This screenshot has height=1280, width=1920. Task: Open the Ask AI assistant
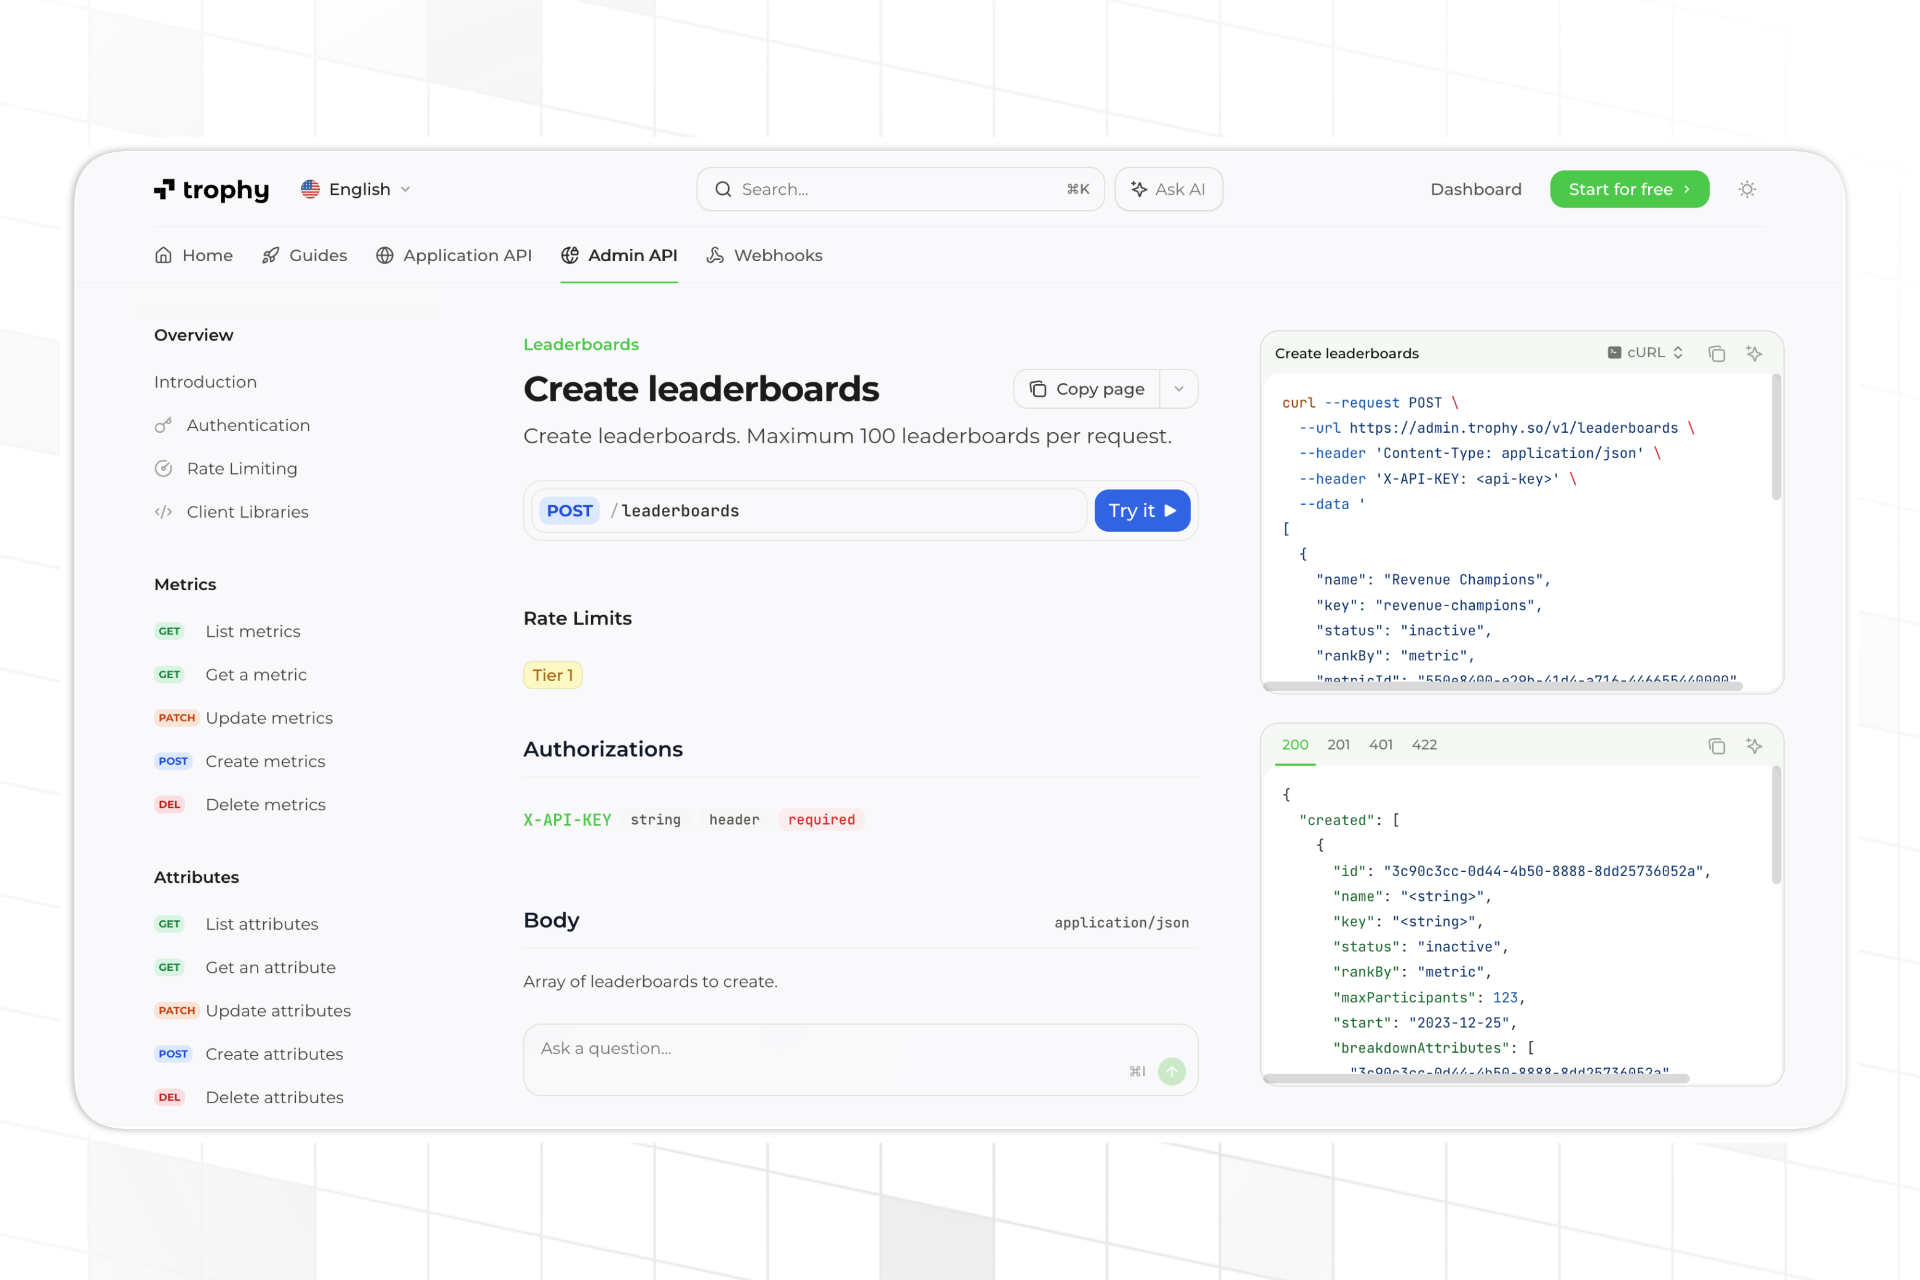coord(1168,189)
